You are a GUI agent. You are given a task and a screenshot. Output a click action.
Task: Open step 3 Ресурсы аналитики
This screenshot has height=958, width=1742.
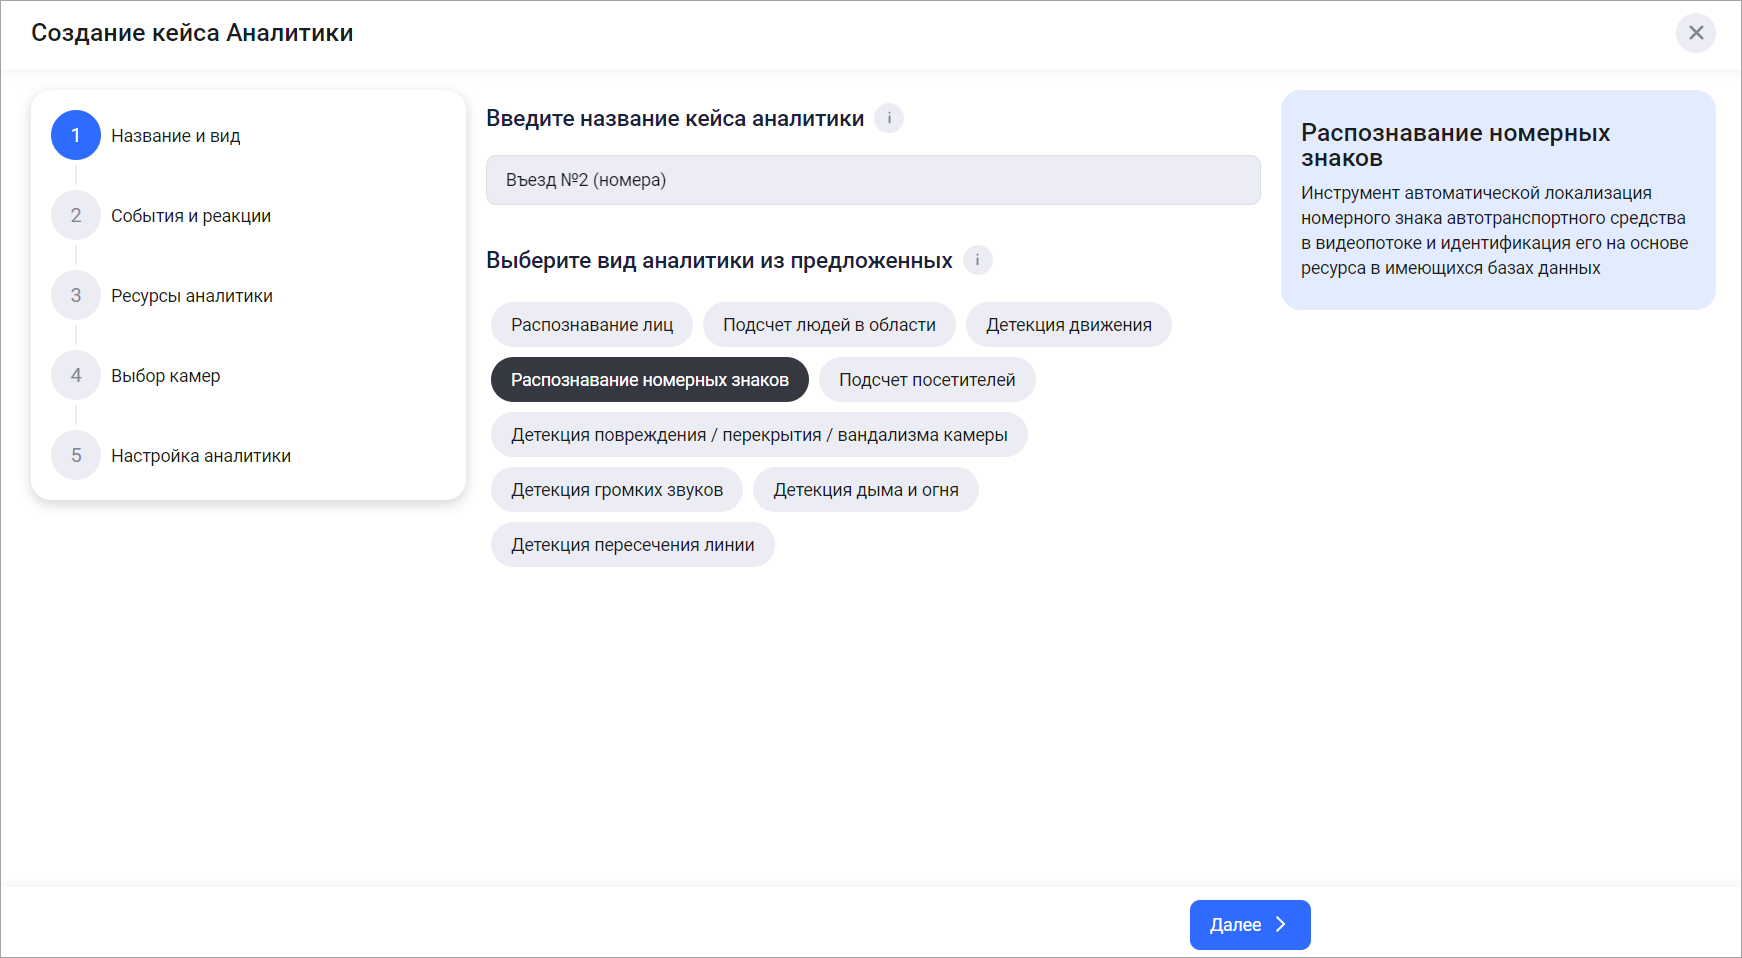pos(191,296)
